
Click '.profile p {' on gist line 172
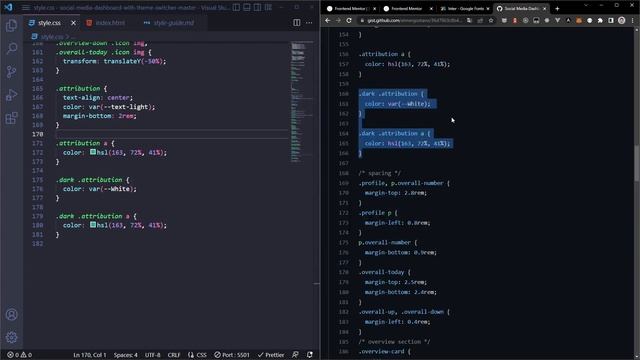[378, 213]
